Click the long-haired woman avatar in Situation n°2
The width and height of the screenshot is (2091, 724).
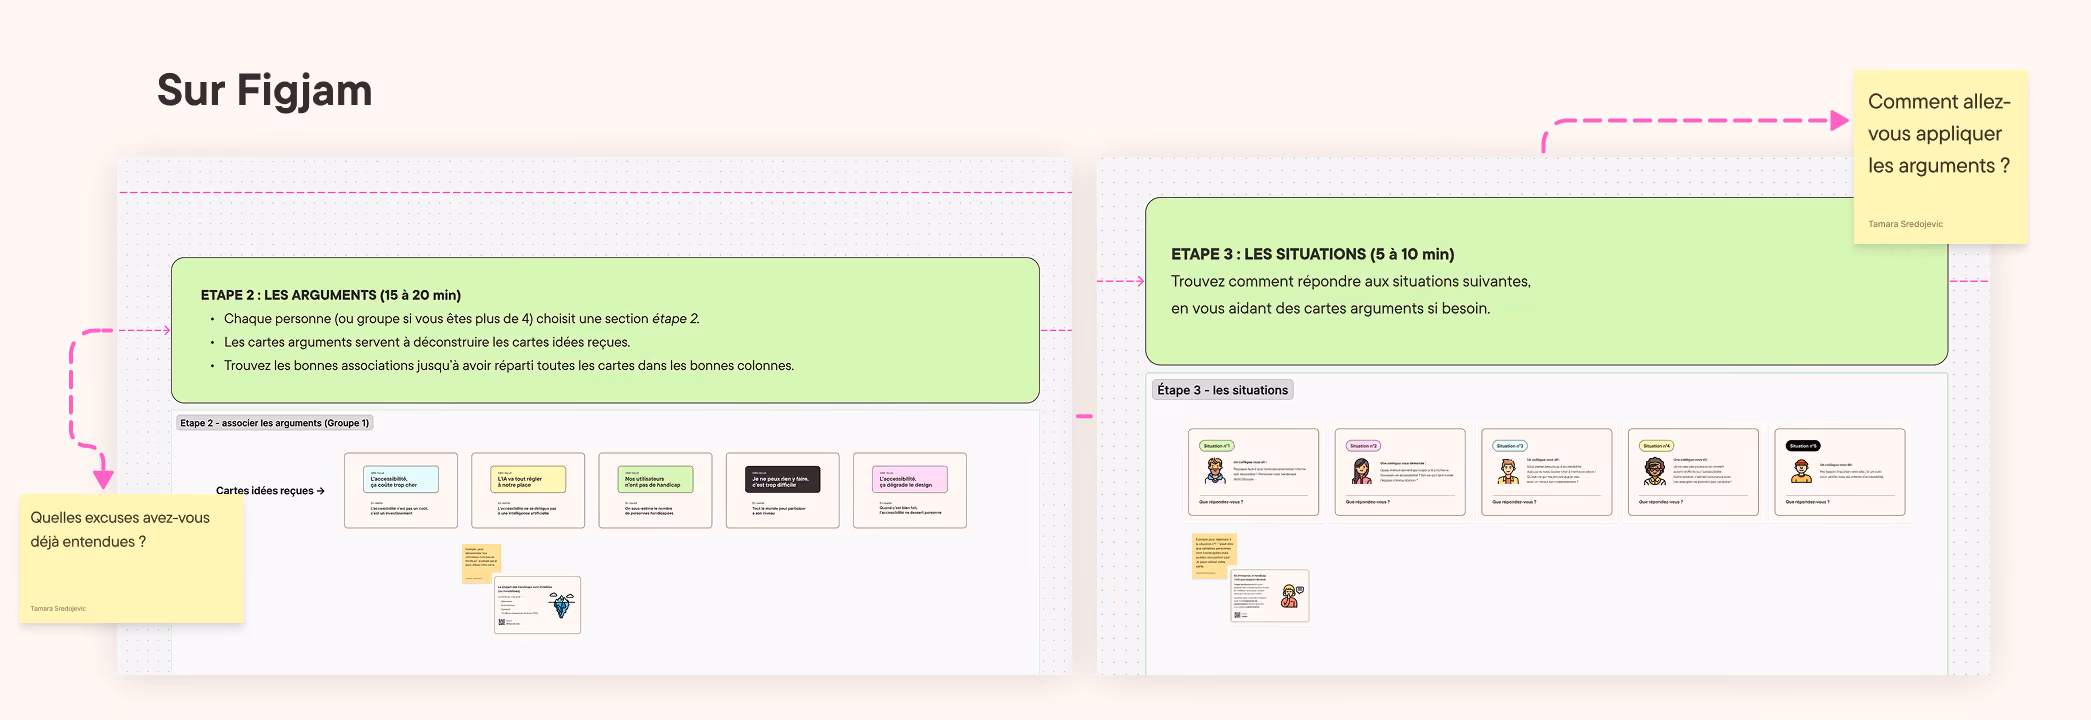(x=1362, y=471)
